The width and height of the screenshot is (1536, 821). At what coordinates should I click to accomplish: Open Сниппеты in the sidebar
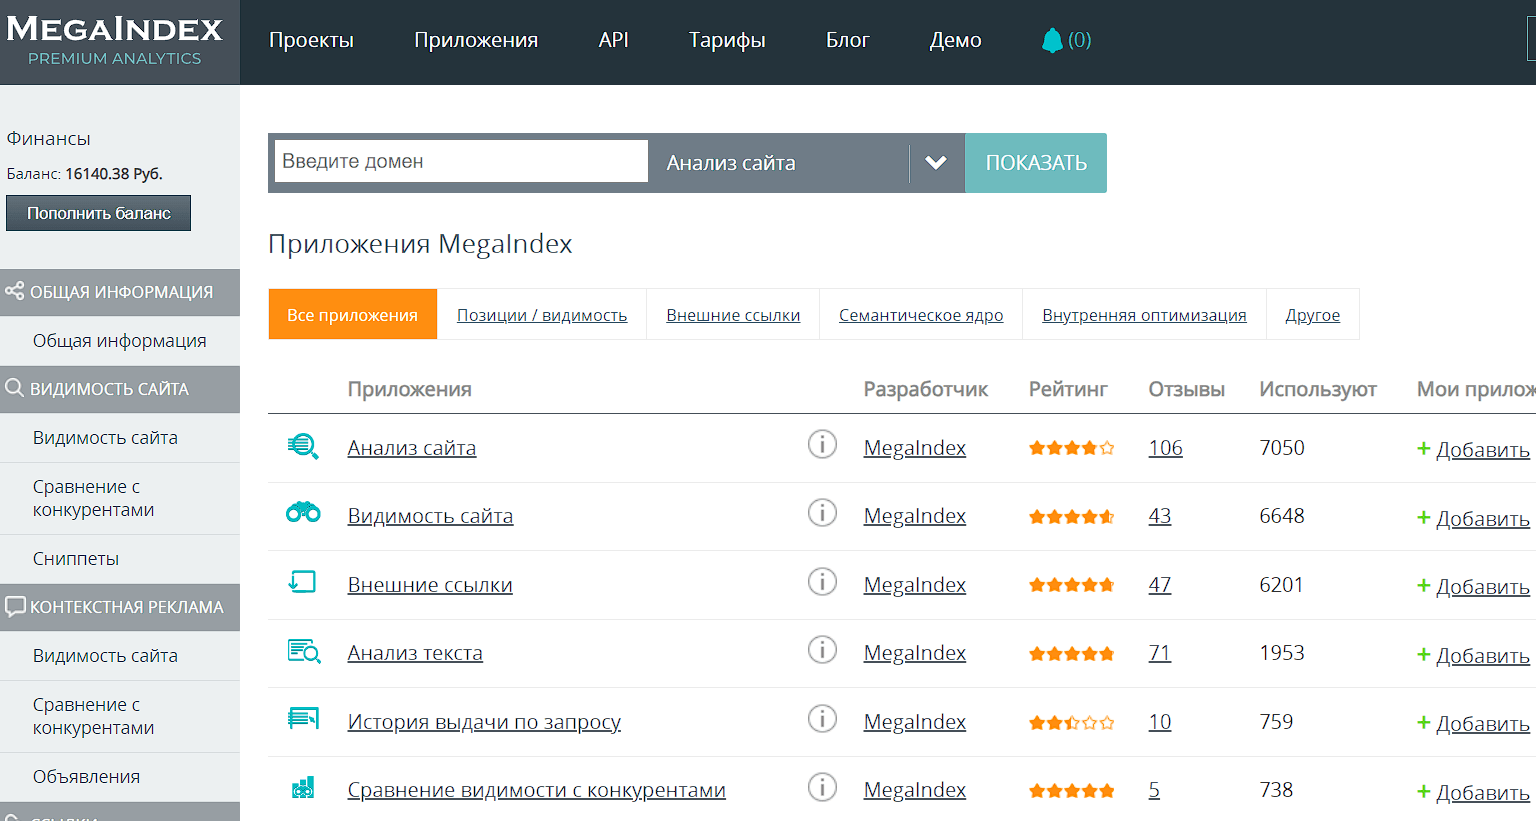point(120,559)
